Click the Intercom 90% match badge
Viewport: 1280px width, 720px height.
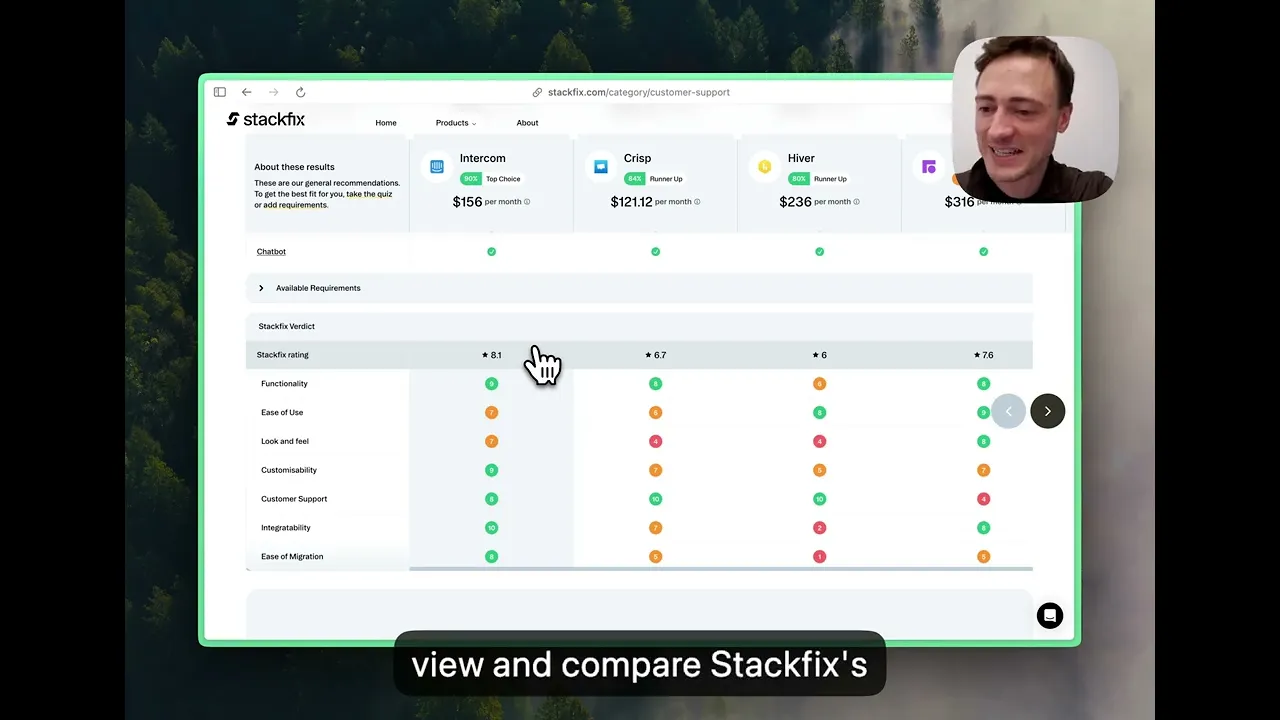coord(470,179)
